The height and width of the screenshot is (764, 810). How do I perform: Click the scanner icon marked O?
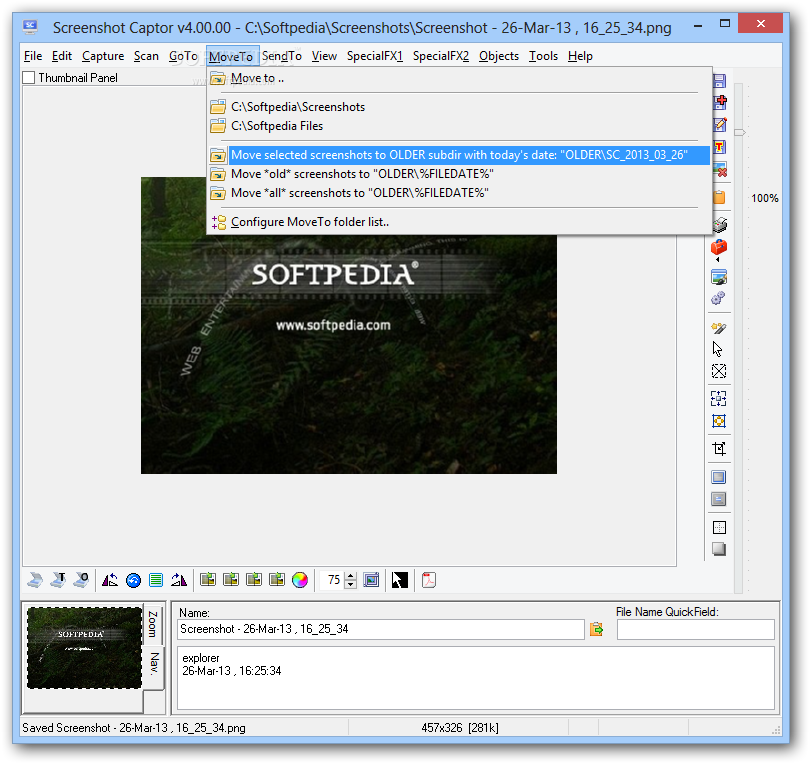81,580
